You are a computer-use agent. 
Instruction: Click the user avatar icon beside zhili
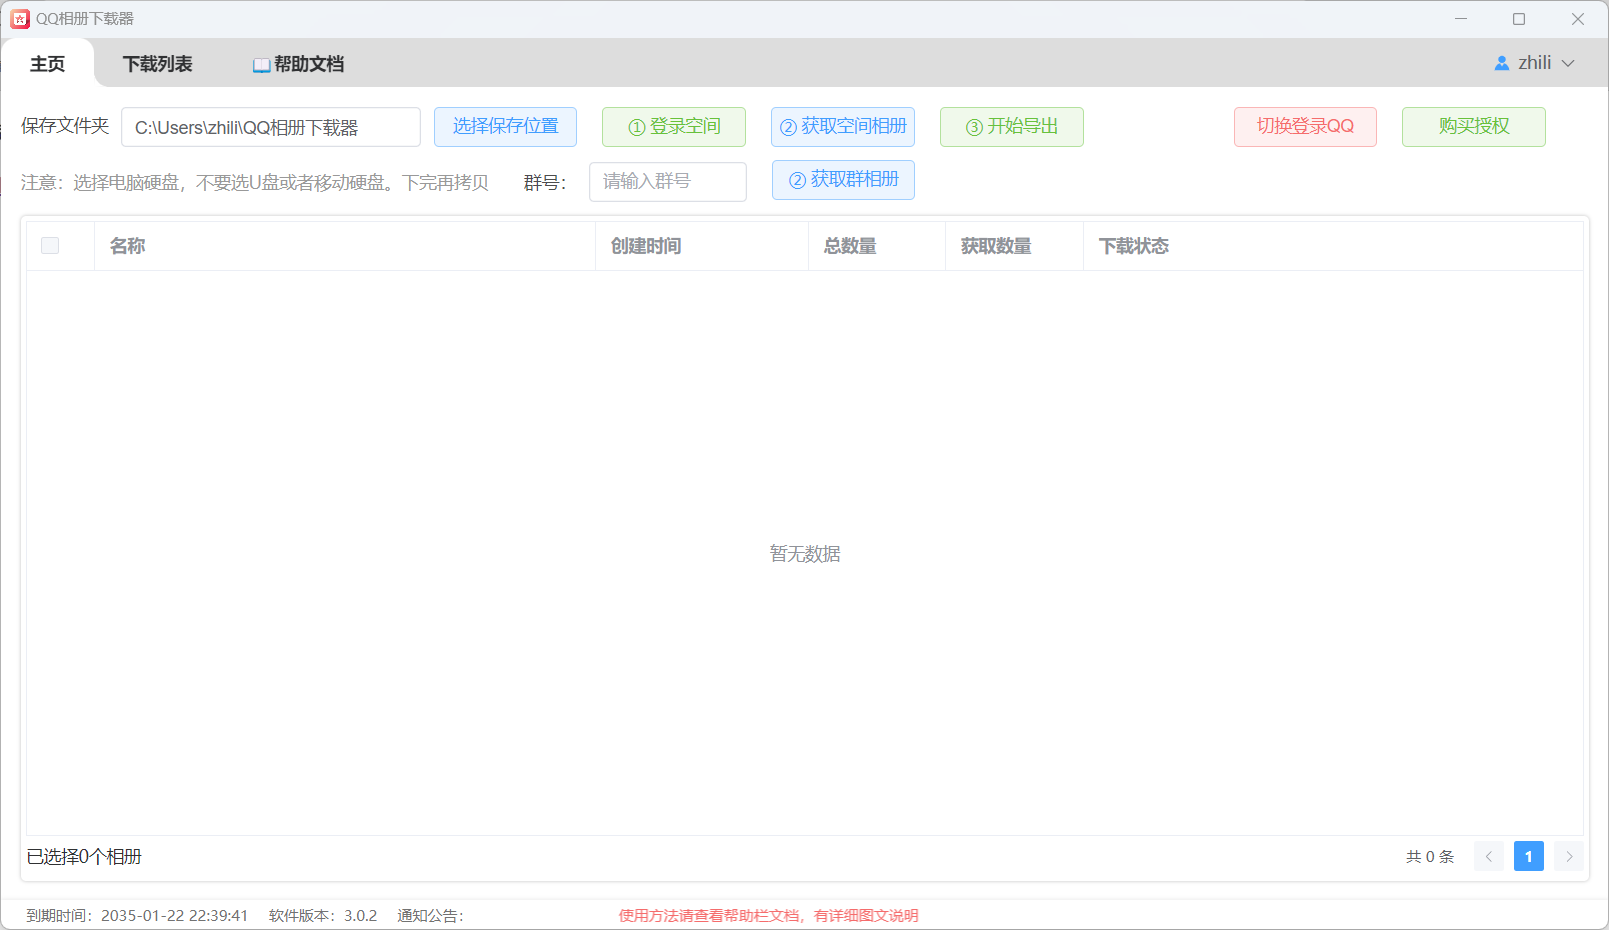tap(1501, 63)
